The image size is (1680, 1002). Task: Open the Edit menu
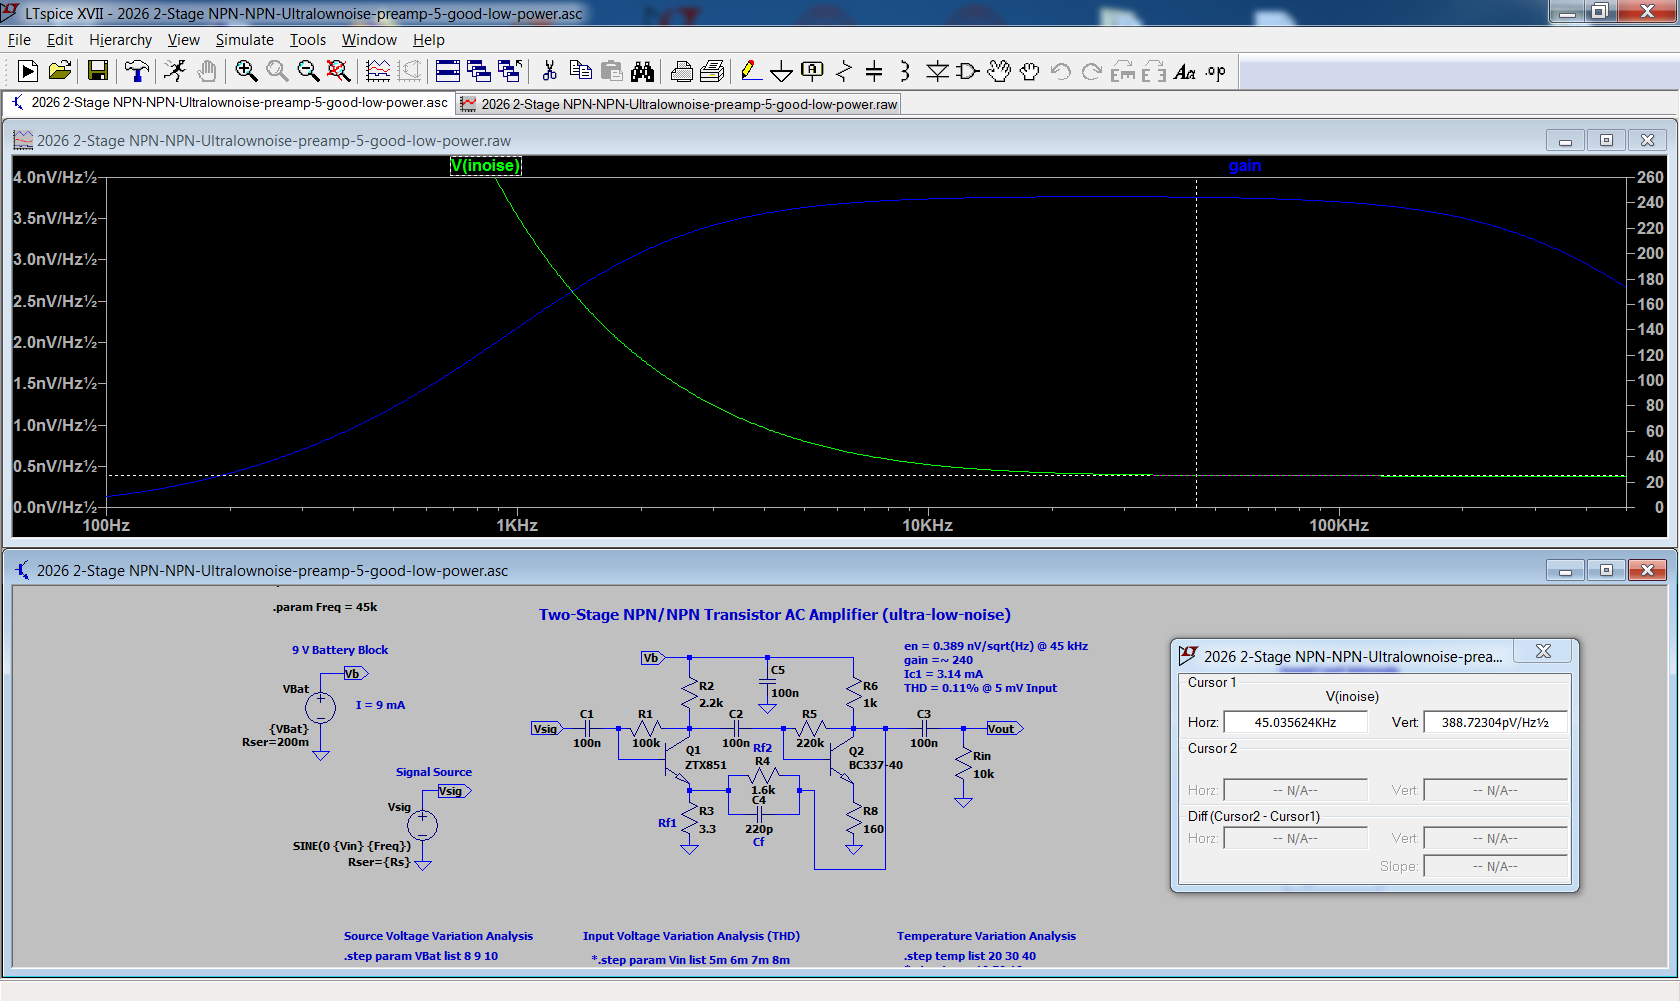(x=60, y=40)
